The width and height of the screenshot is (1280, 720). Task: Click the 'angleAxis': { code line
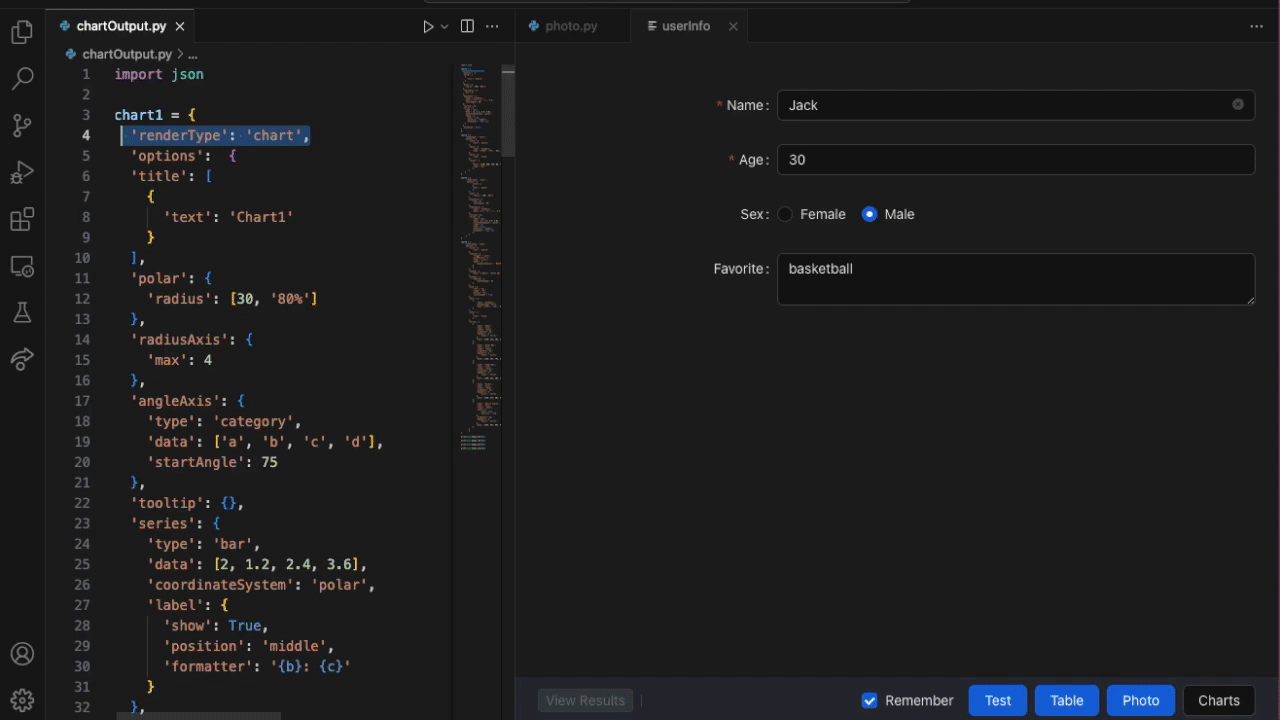coord(187,401)
